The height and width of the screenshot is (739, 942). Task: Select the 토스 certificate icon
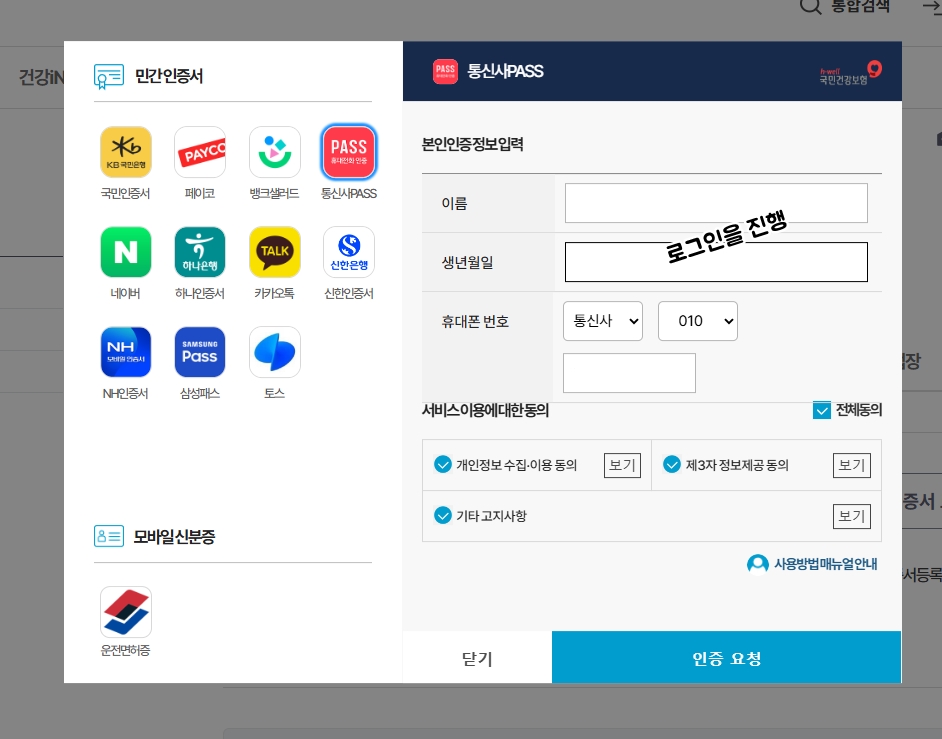(x=275, y=352)
